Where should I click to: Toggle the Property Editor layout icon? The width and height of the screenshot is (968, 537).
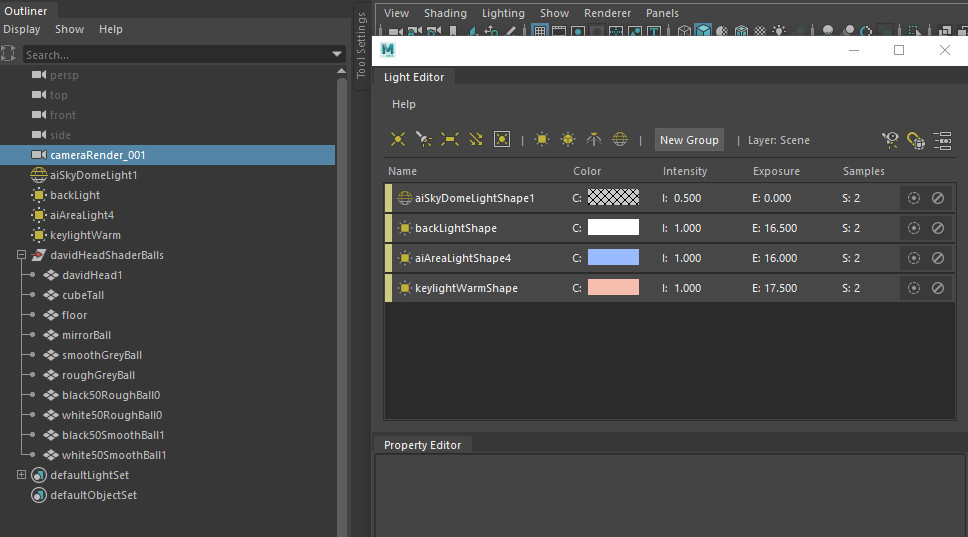tap(943, 140)
